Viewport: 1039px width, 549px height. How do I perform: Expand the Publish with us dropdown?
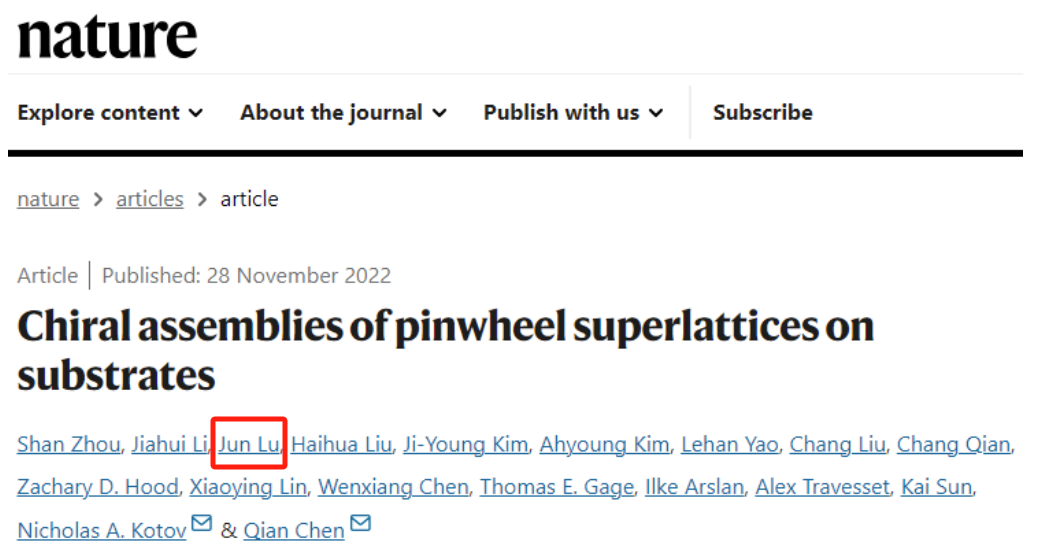(573, 113)
